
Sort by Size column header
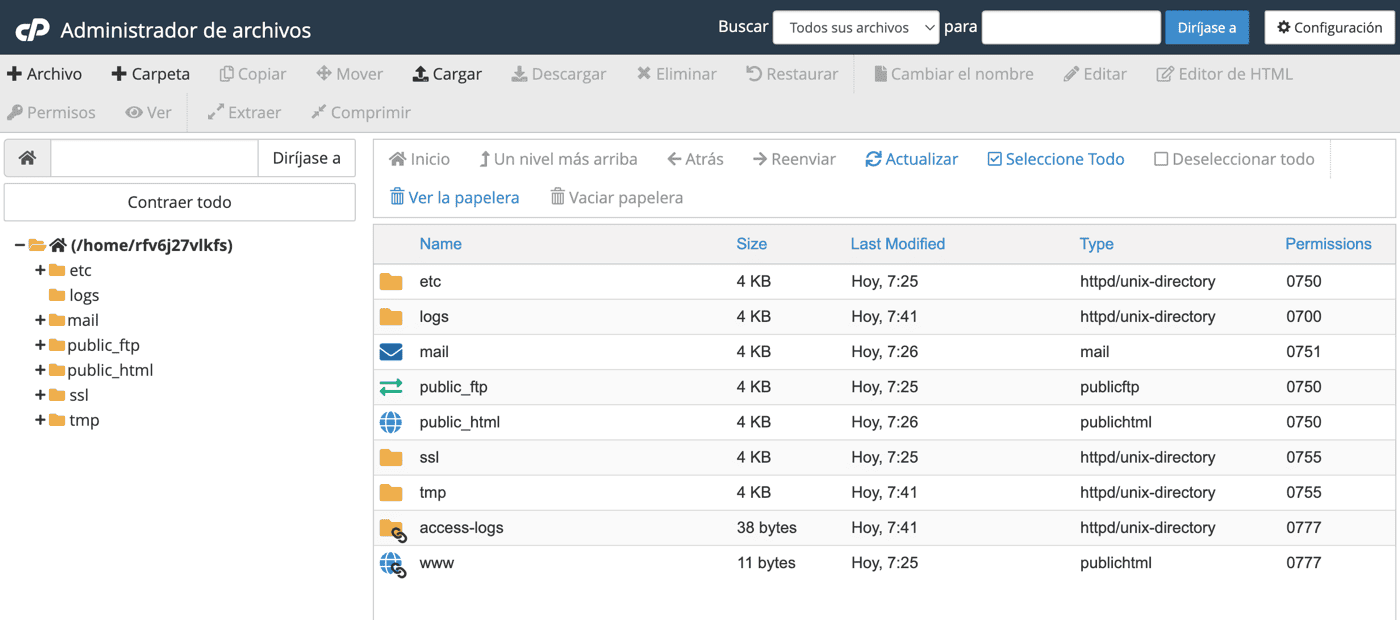point(752,244)
